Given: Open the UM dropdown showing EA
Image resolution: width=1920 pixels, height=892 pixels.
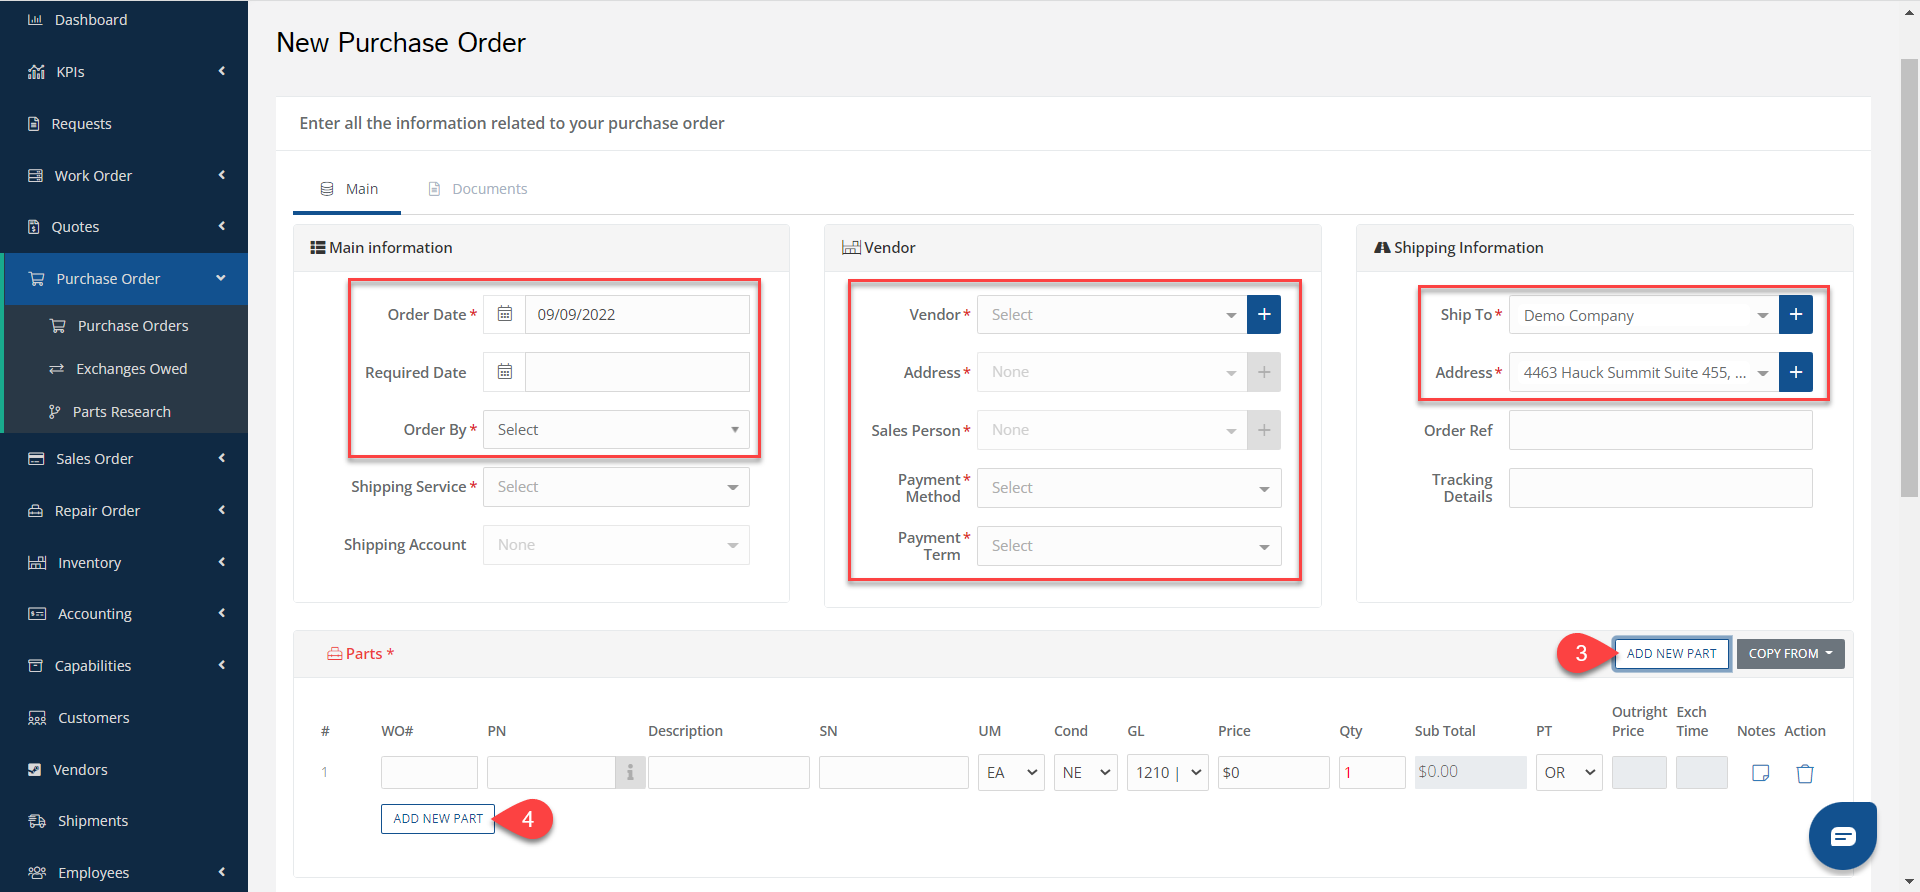Looking at the screenshot, I should (x=1011, y=772).
